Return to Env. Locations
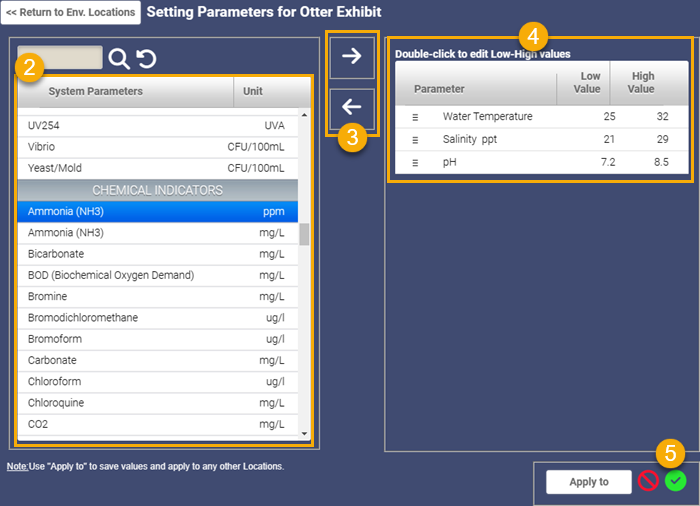700x506 pixels. tap(71, 13)
